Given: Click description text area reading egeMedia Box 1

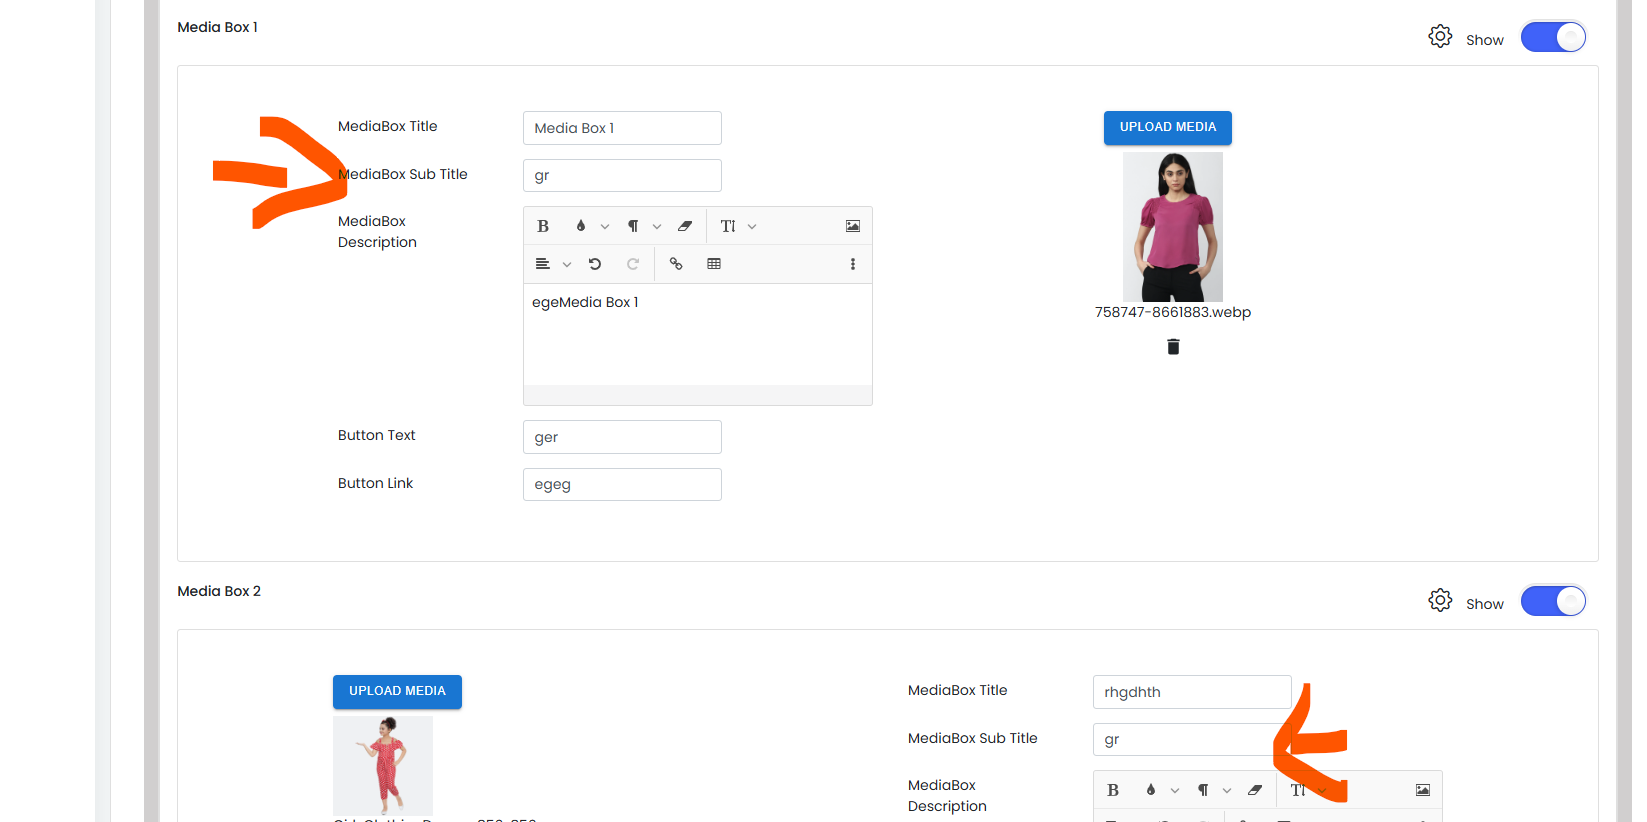Looking at the screenshot, I should (698, 335).
